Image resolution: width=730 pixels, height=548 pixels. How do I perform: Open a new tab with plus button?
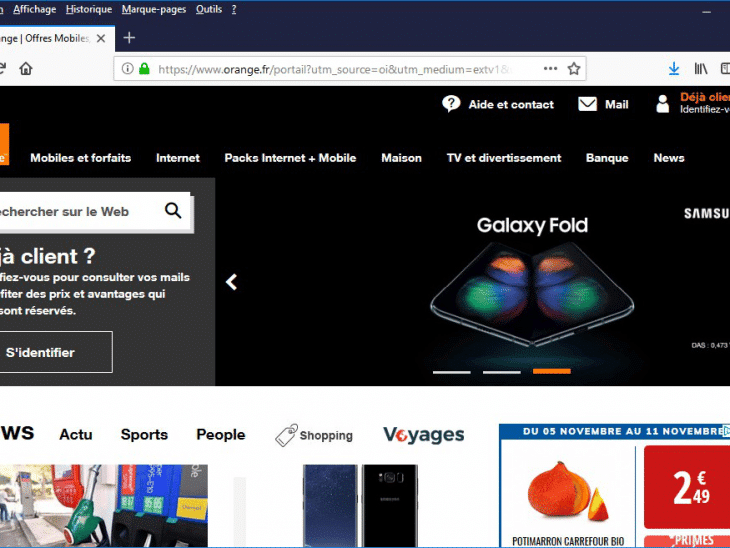pos(129,38)
